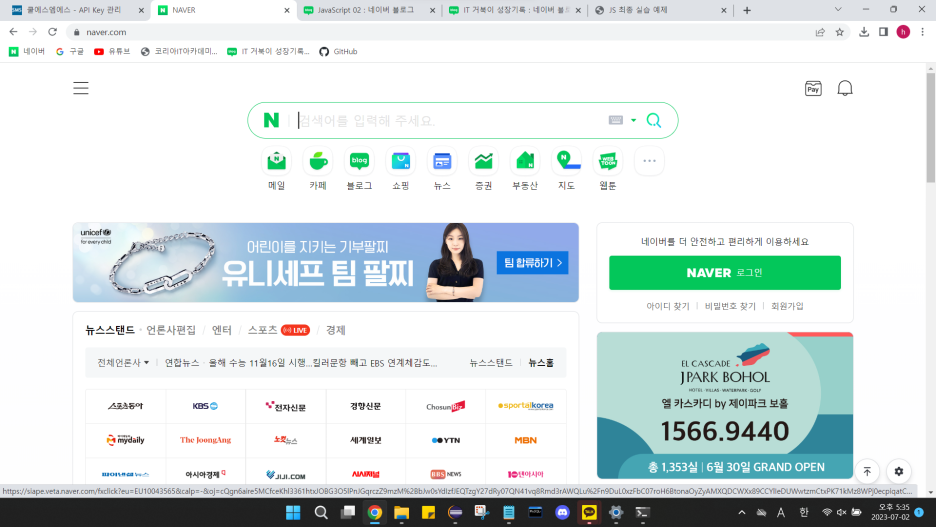Open the Naver Mail shortcut icon
Image resolution: width=936 pixels, height=527 pixels.
(x=276, y=161)
